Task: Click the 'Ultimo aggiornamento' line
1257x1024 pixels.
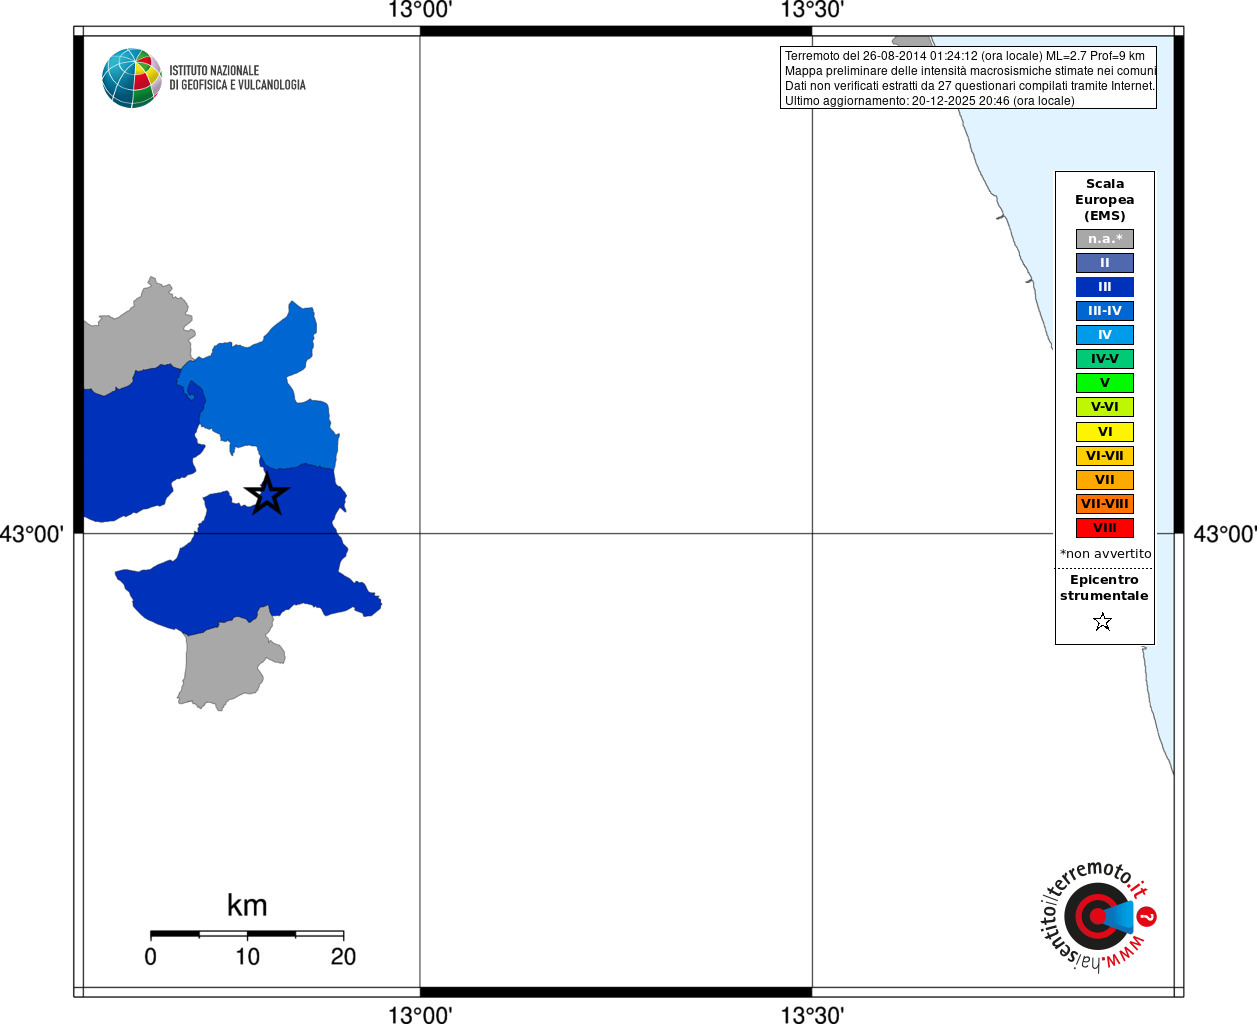Action: (930, 101)
